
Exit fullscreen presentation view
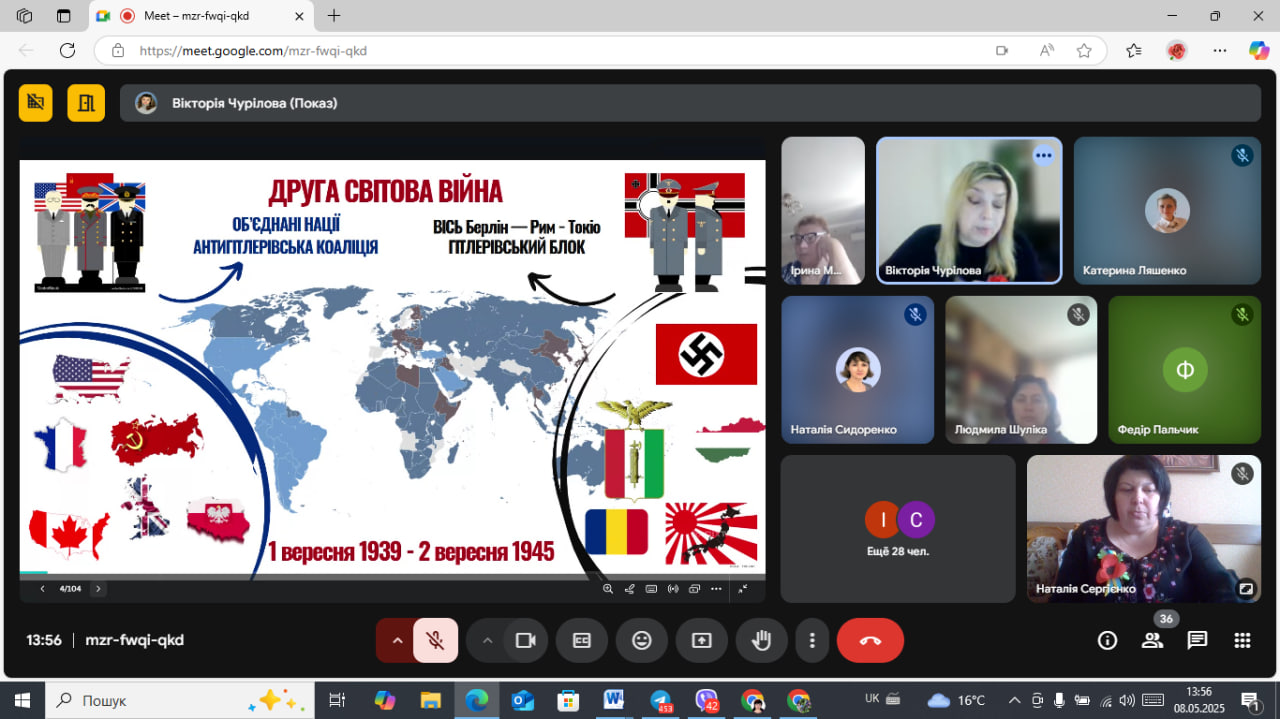tap(743, 589)
